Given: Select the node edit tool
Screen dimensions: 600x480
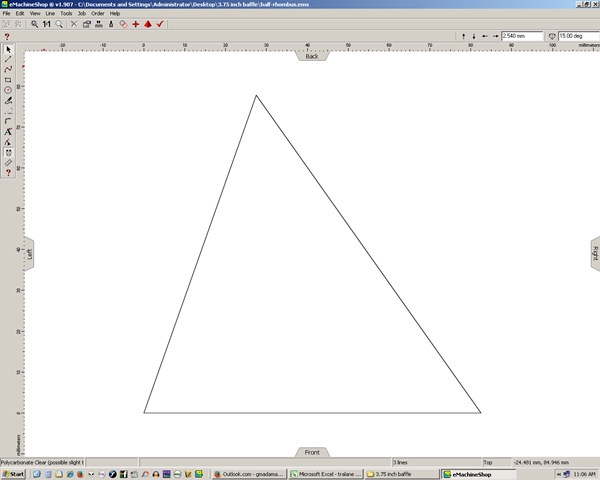Looking at the screenshot, I should (8, 142).
